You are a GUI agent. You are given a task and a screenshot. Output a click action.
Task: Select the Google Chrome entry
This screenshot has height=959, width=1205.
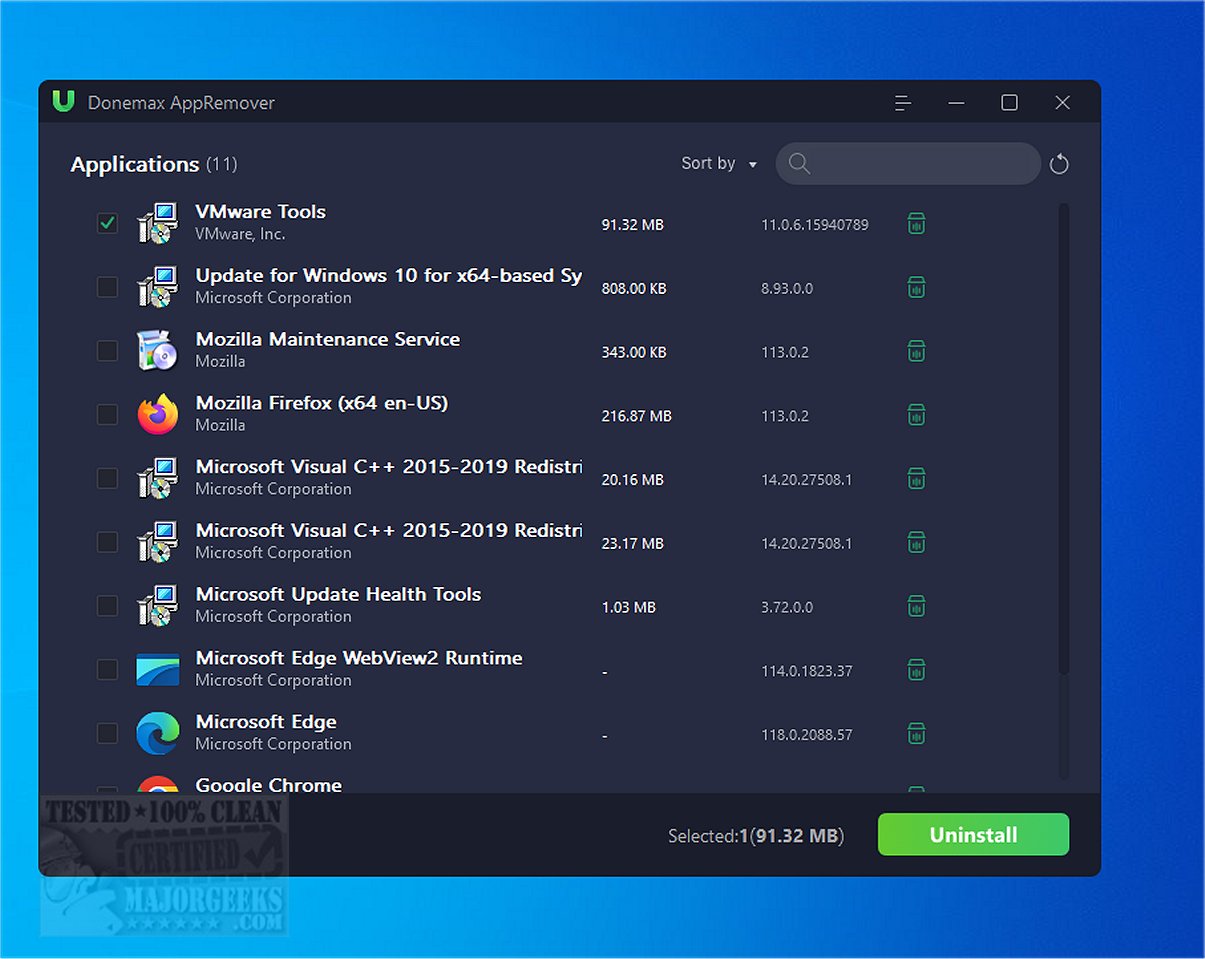[269, 786]
